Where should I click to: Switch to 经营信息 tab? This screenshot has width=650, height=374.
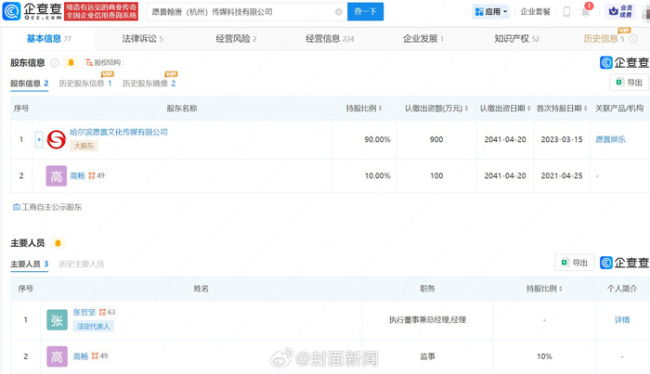coord(330,39)
